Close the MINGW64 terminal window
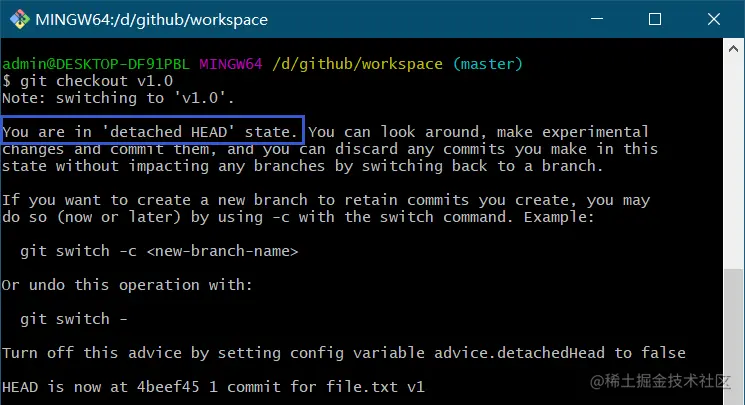The width and height of the screenshot is (745, 405). pos(714,19)
